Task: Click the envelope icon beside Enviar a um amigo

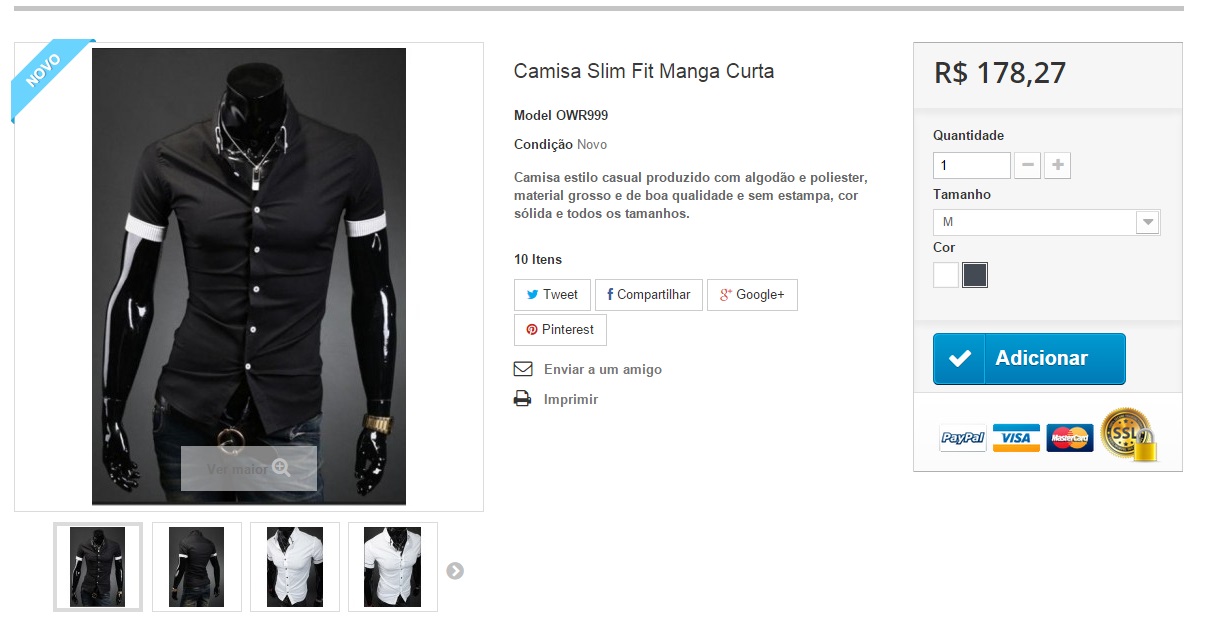Action: [522, 369]
